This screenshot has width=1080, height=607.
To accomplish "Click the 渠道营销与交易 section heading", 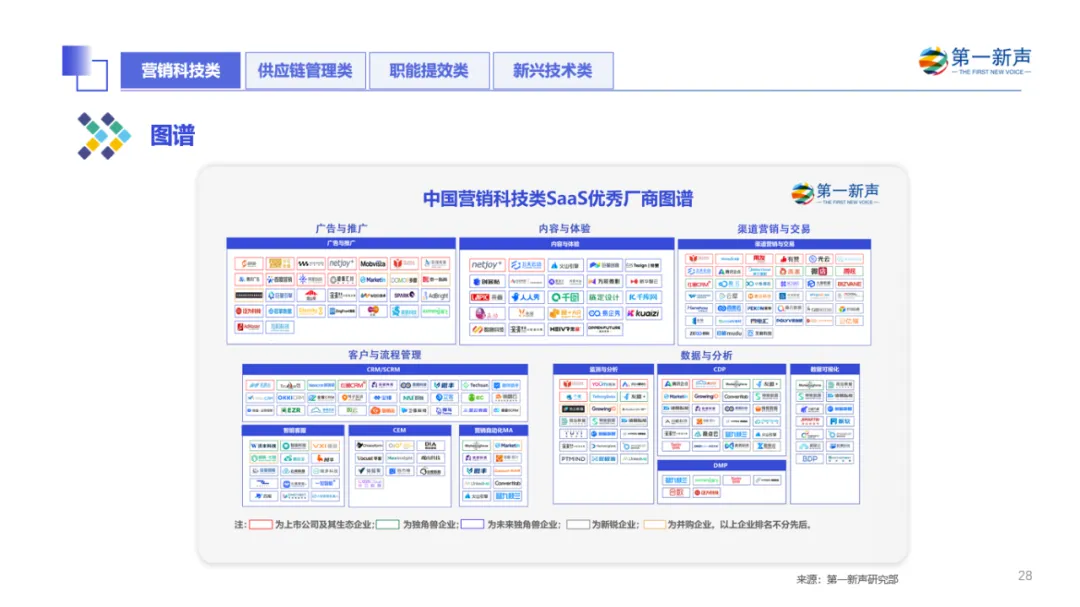I will point(773,229).
